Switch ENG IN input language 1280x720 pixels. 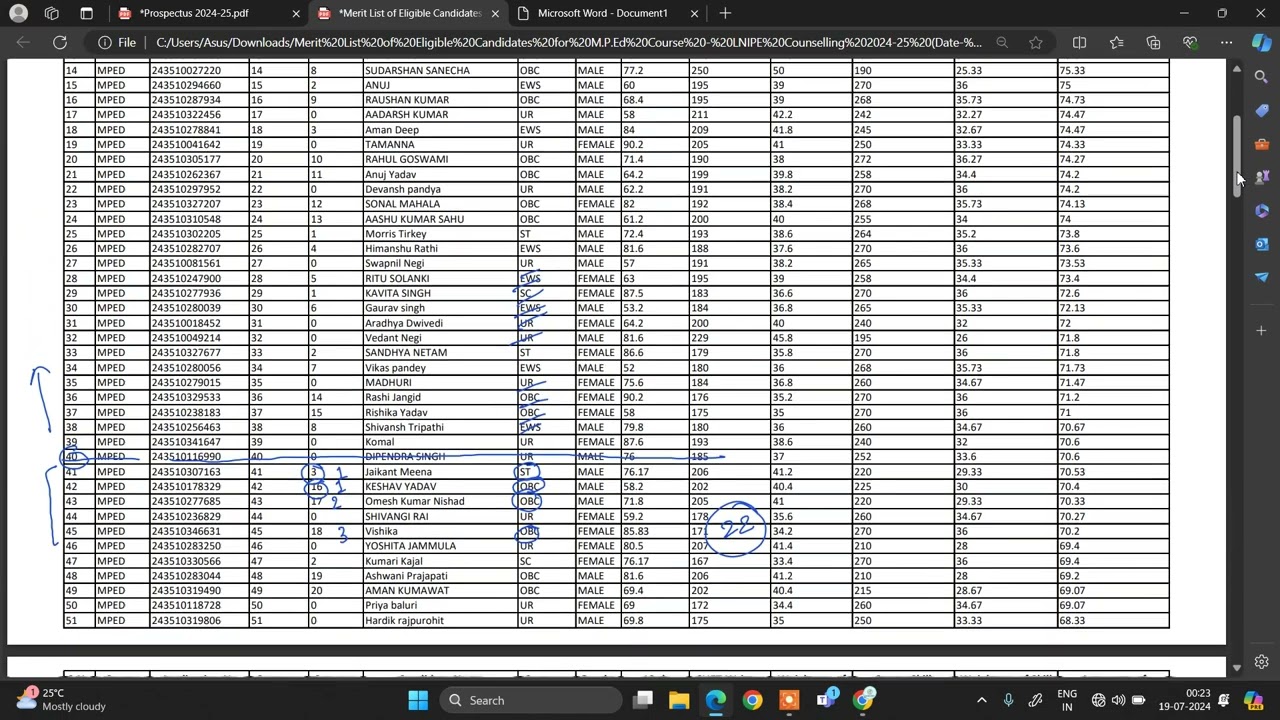click(1067, 700)
